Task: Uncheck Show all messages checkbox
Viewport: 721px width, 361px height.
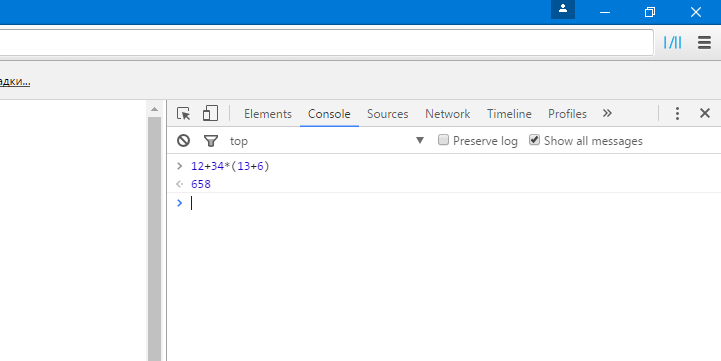Action: pos(534,140)
